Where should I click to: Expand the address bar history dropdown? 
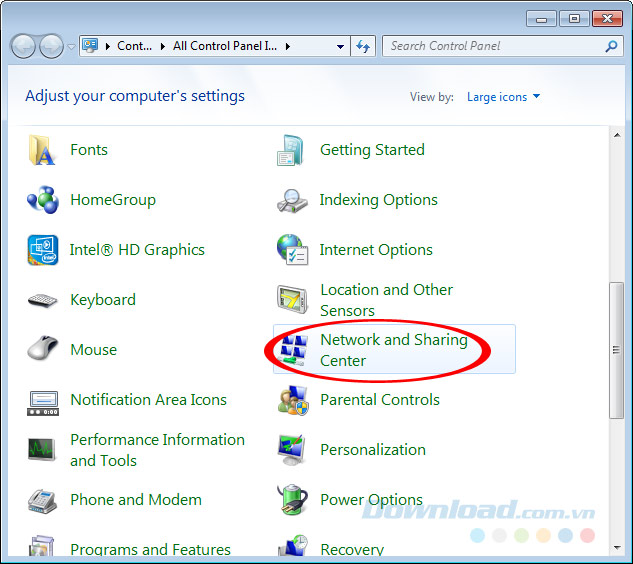[x=340, y=46]
